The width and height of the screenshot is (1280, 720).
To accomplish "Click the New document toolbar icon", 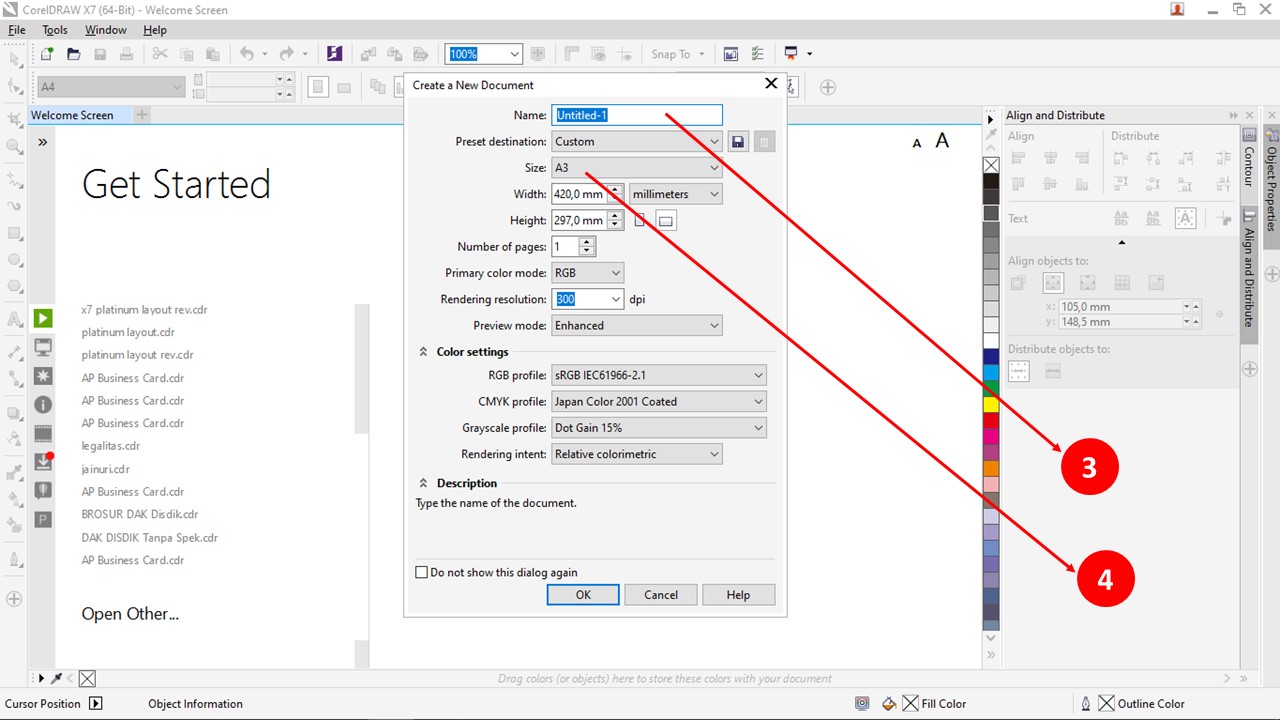I will [46, 54].
